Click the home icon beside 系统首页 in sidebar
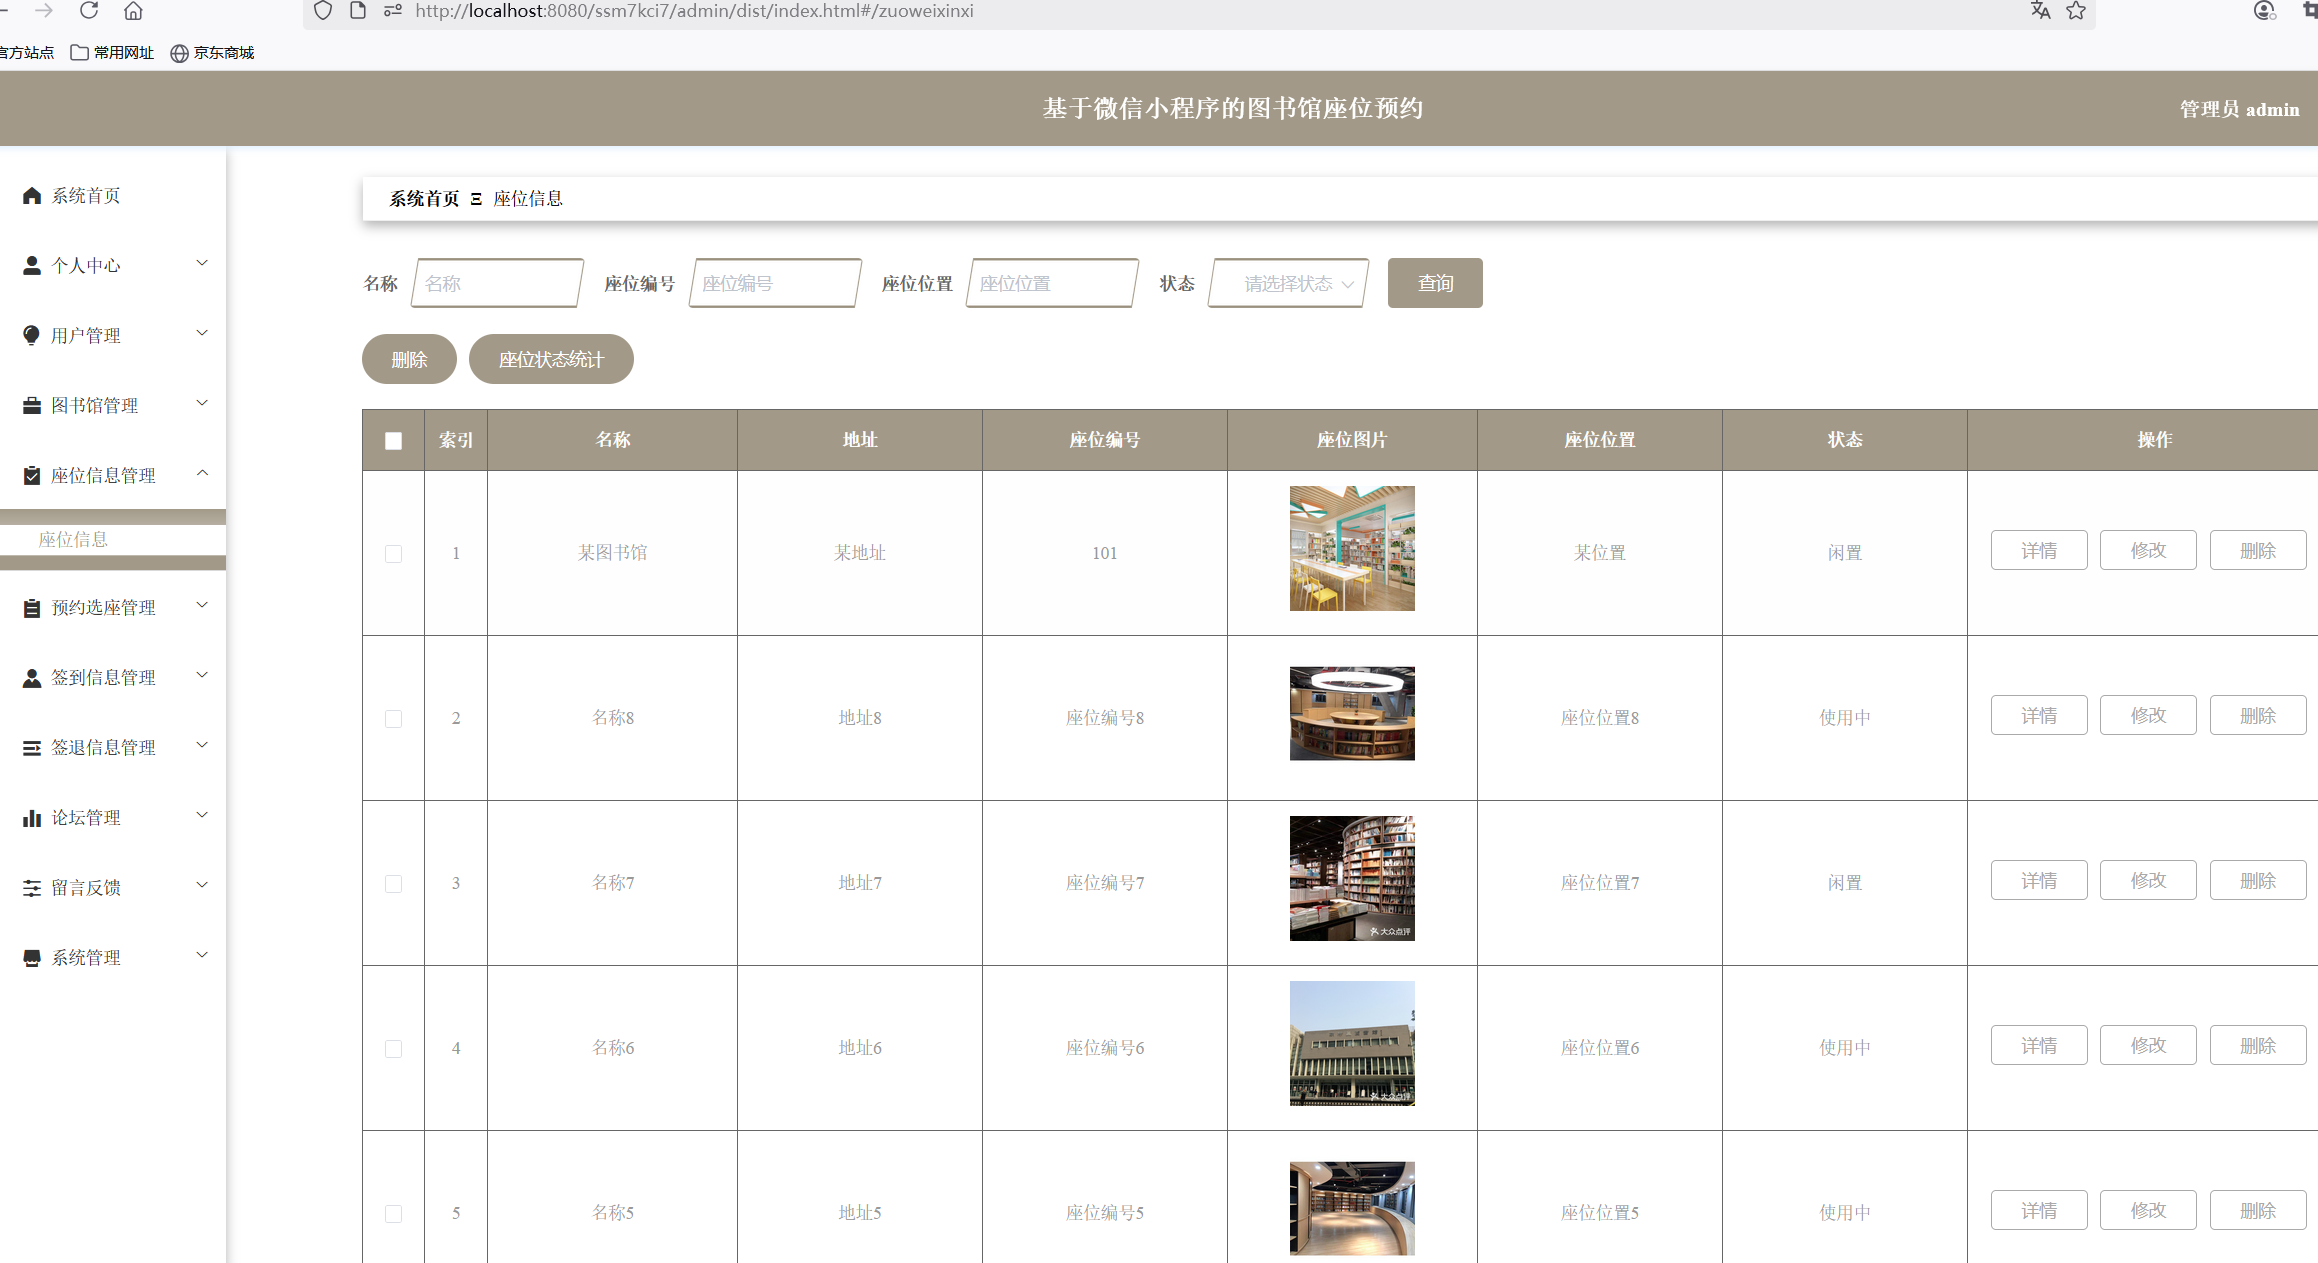 32,195
